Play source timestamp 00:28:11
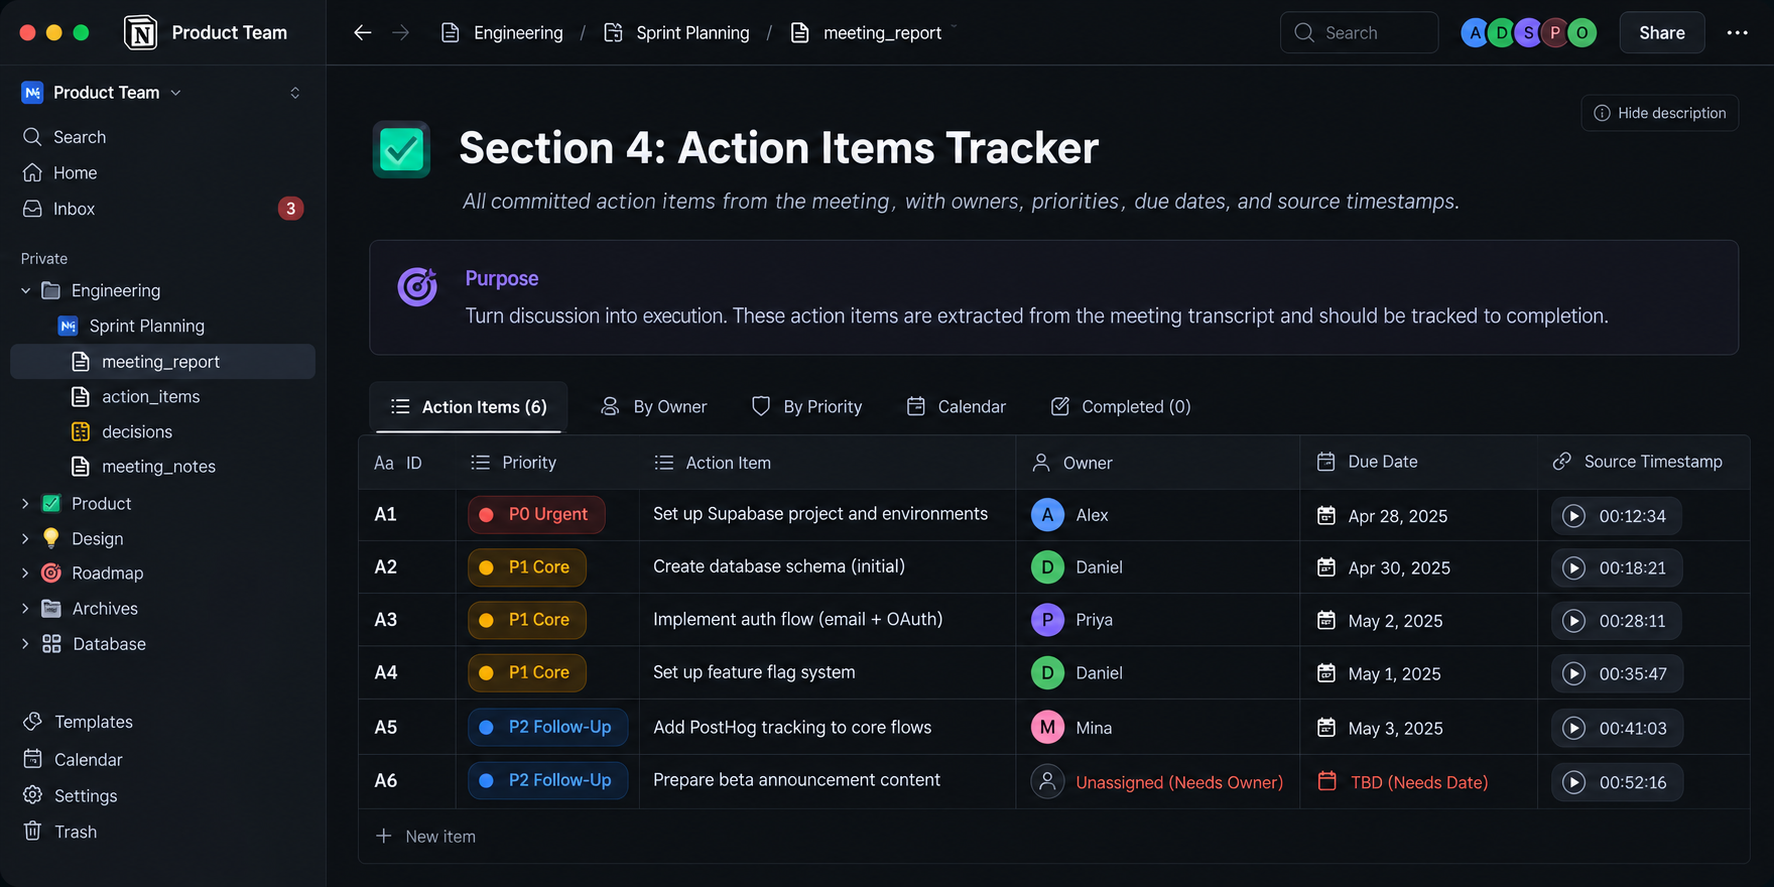Image resolution: width=1774 pixels, height=887 pixels. pos(1574,621)
